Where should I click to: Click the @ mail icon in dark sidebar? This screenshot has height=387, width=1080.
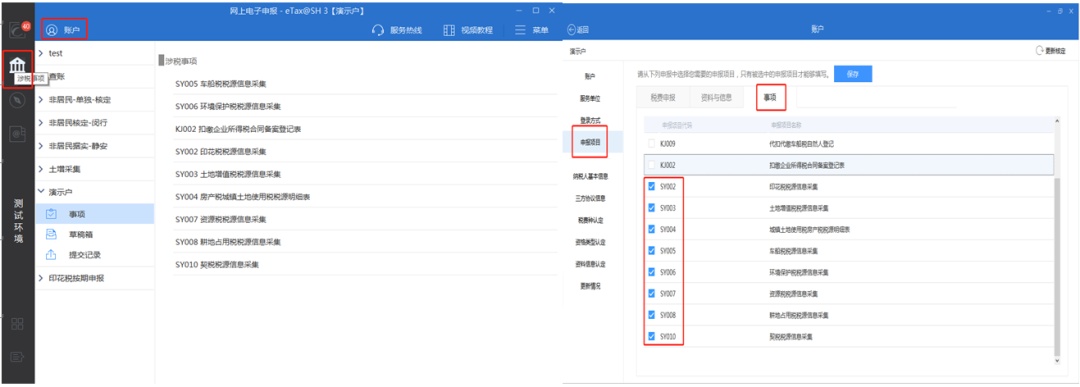tap(17, 135)
